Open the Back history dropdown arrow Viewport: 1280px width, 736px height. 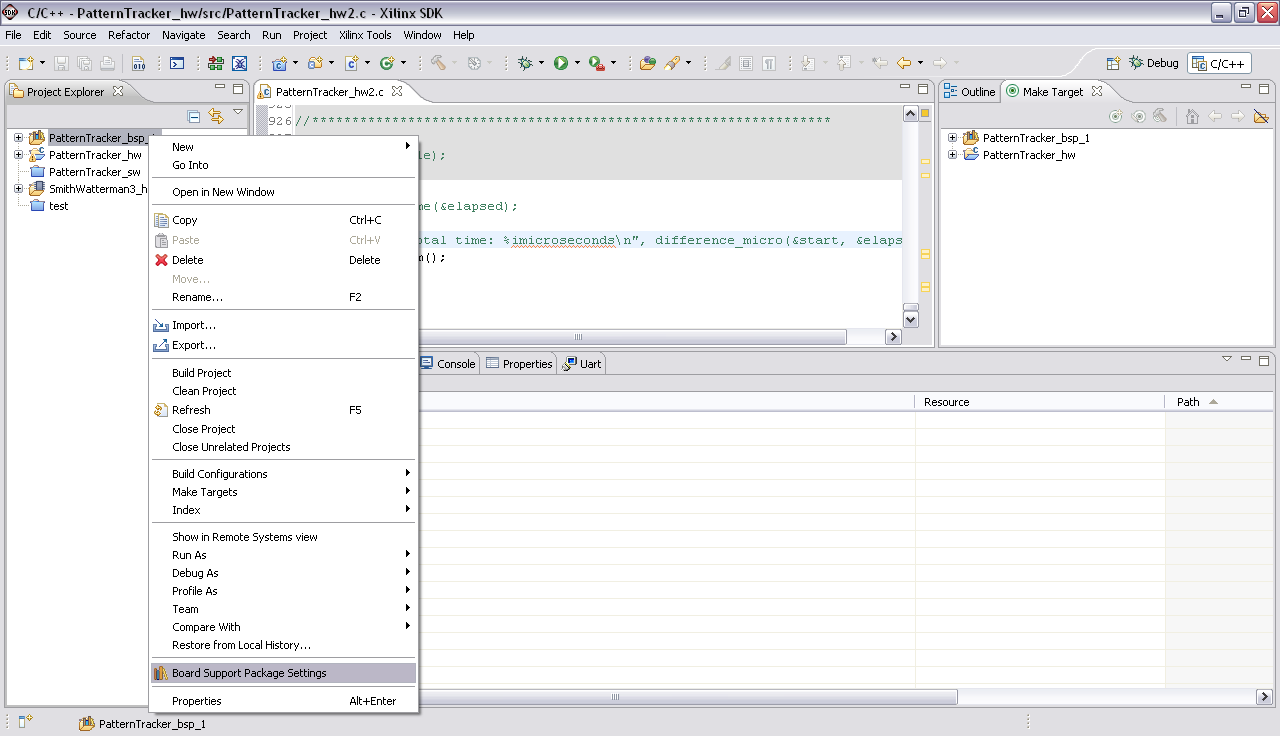pyautogui.click(x=920, y=63)
